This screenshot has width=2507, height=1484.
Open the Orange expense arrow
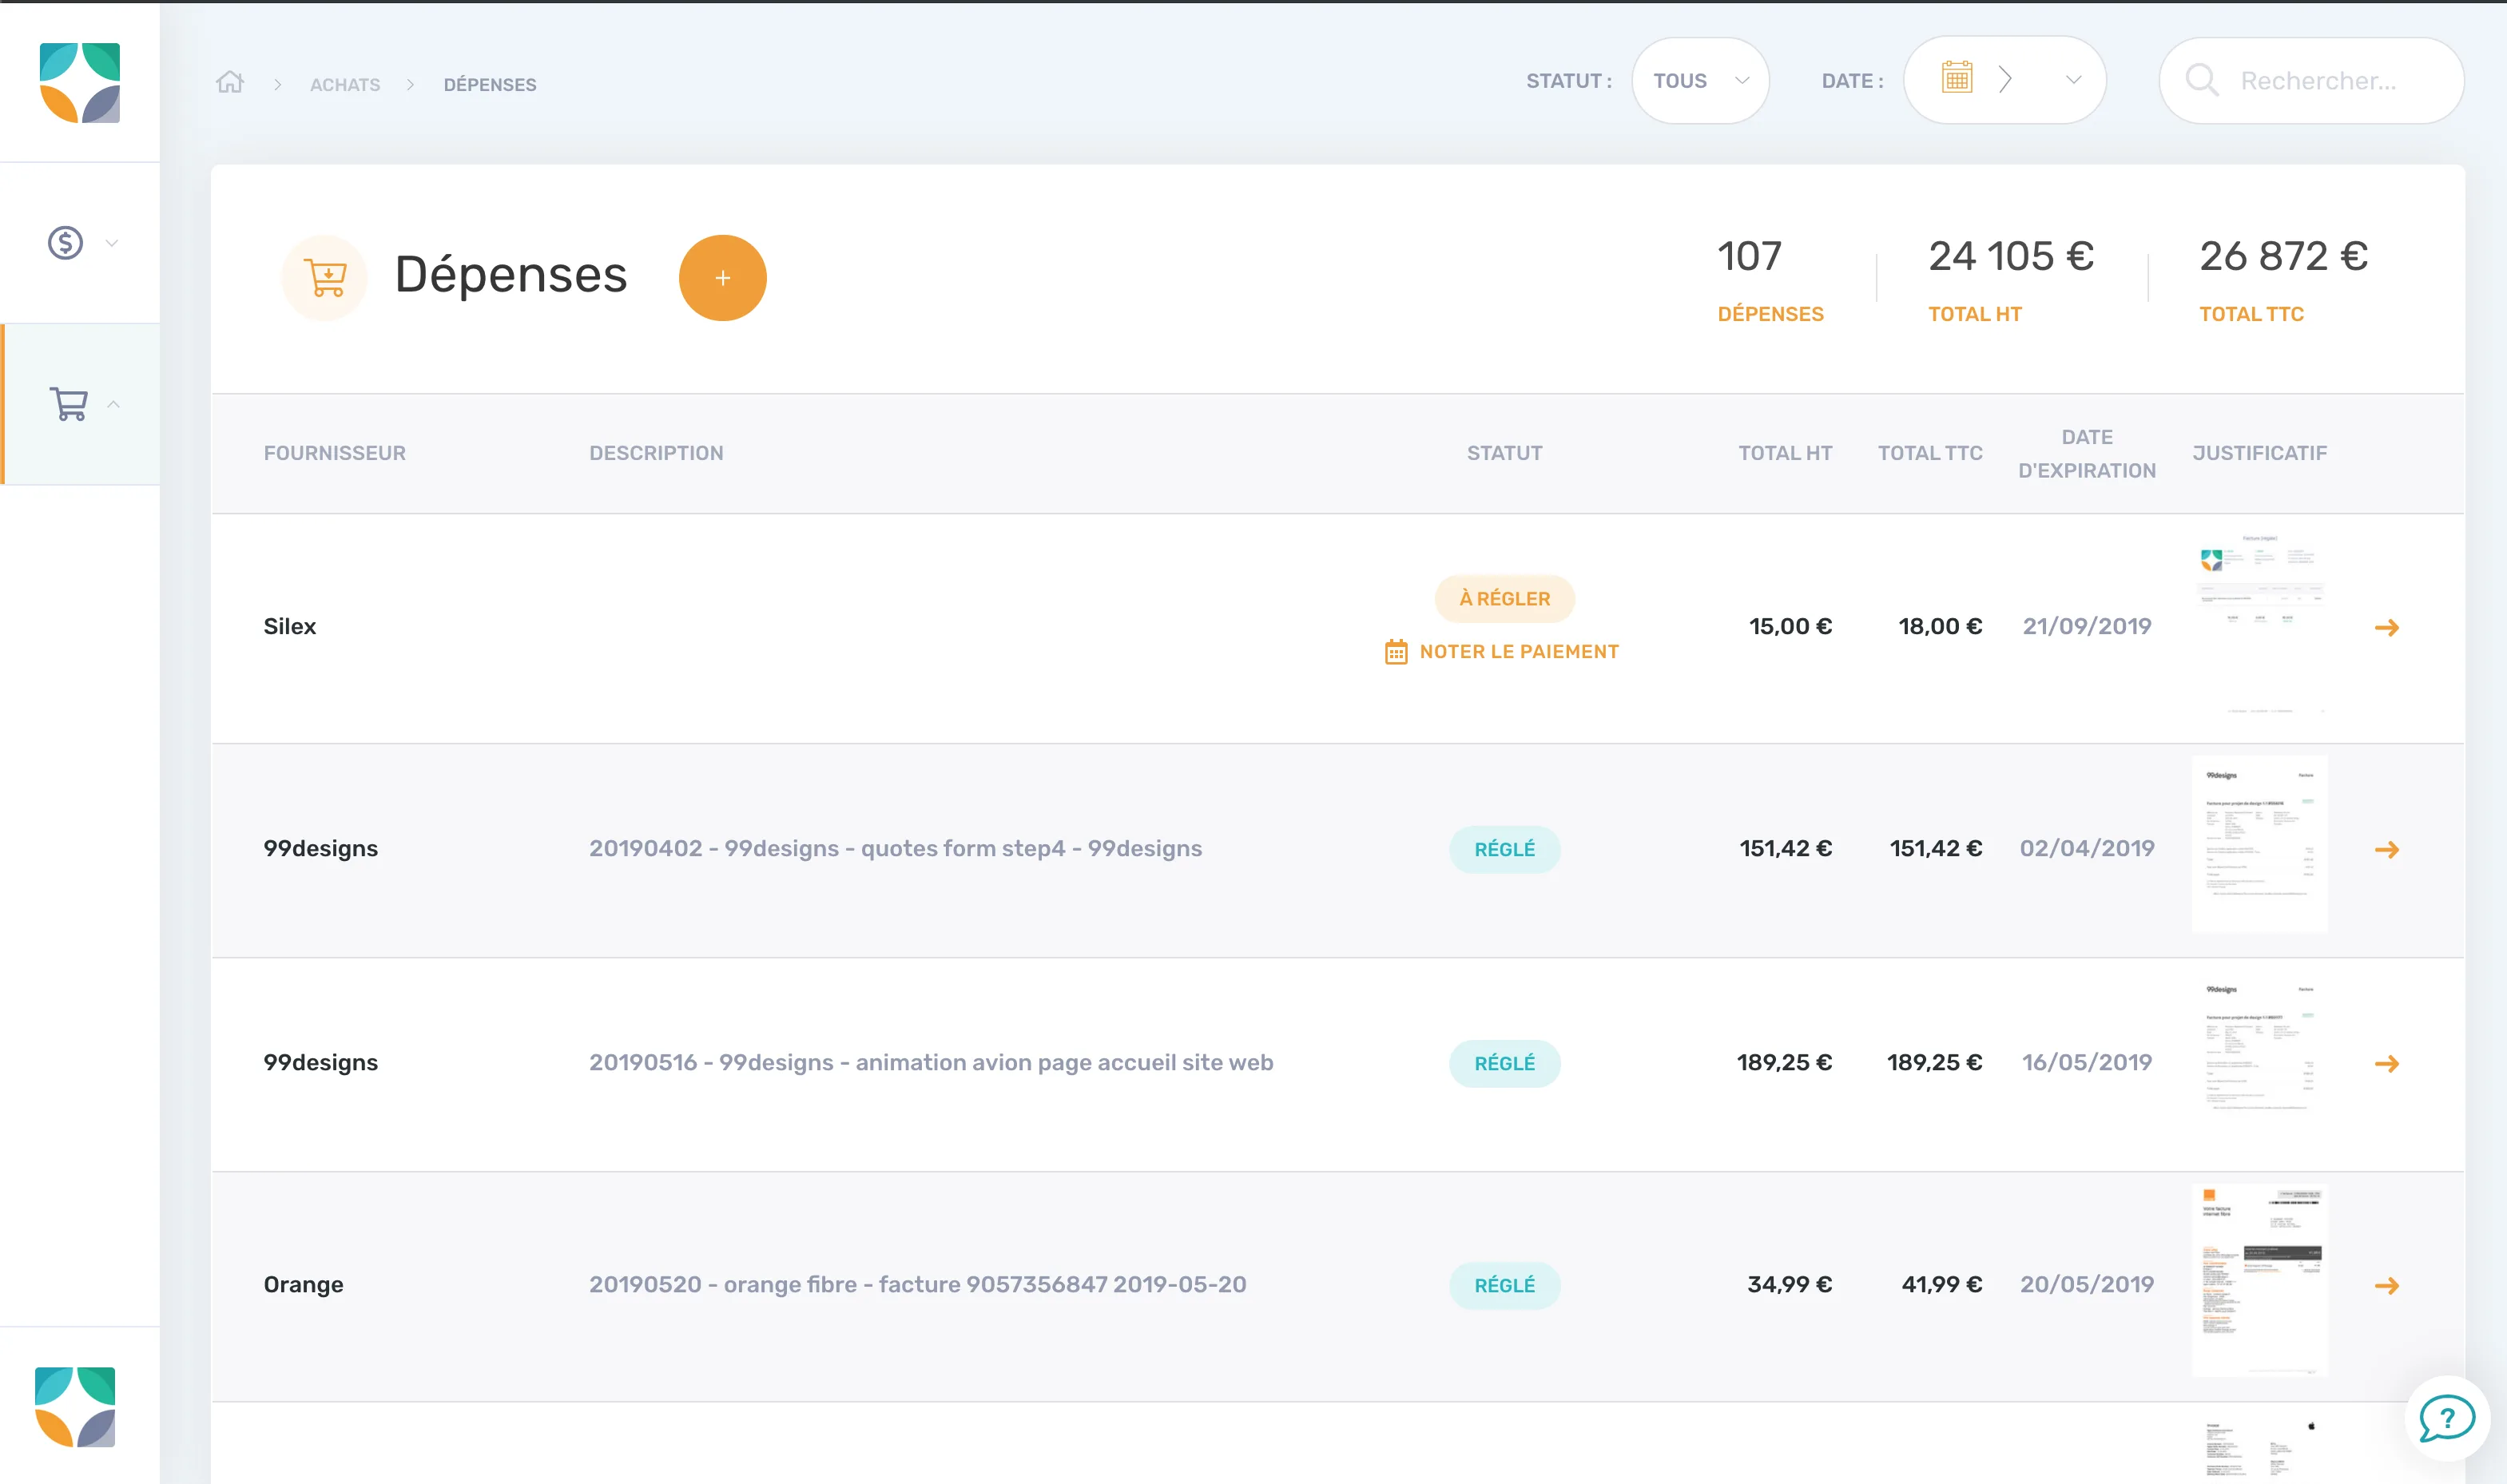(2386, 1285)
